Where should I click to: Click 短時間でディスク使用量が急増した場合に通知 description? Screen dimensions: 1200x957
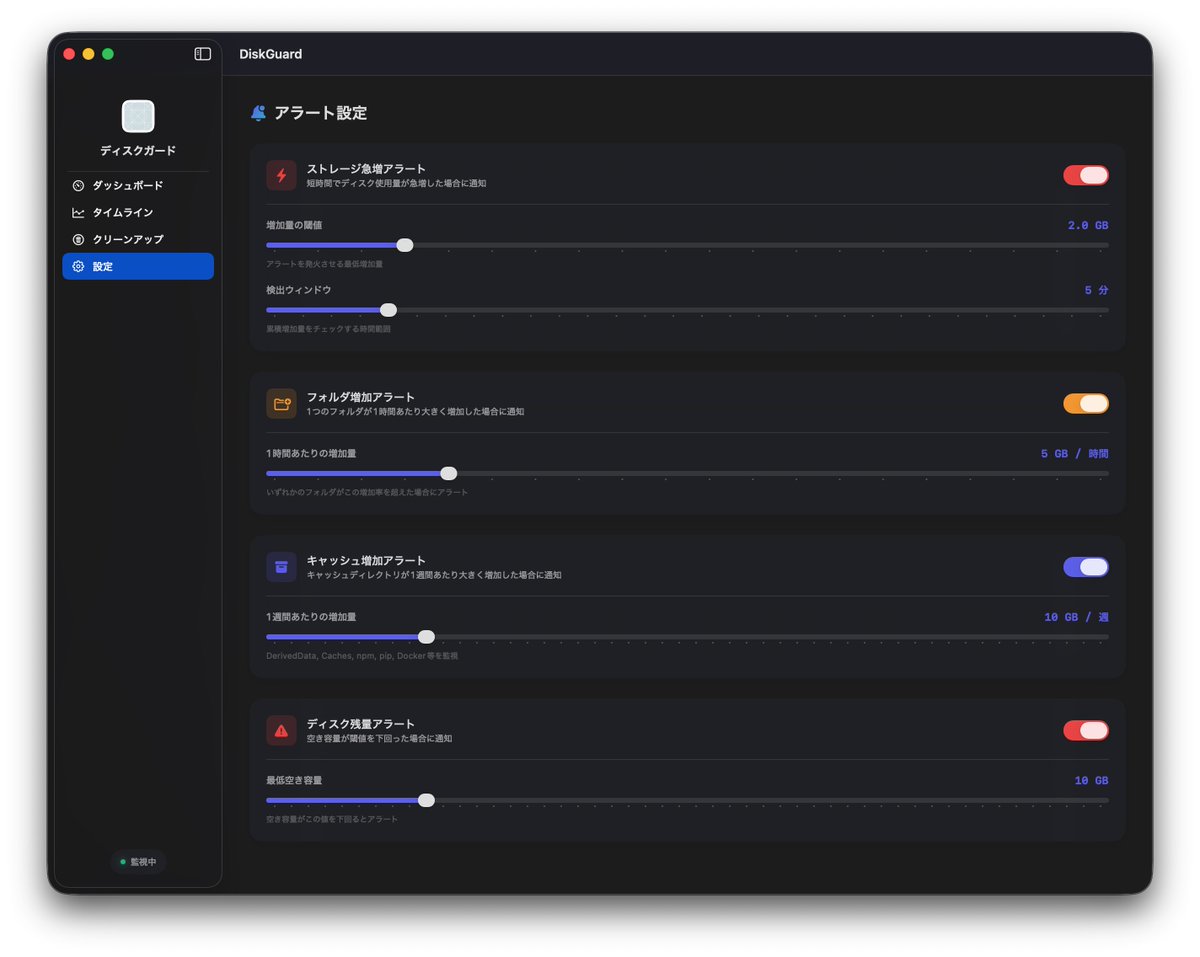[x=396, y=184]
